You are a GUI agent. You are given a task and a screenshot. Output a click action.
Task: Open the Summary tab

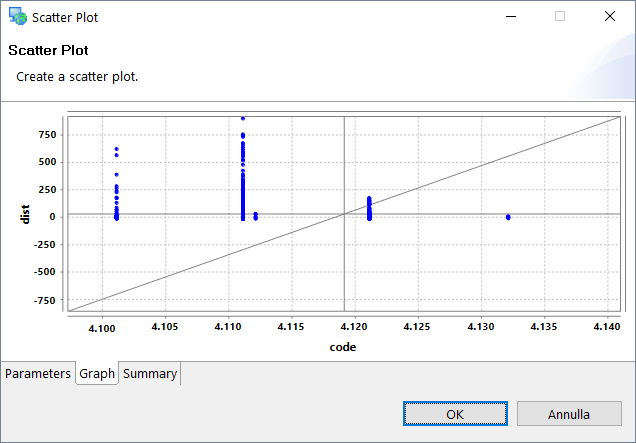coord(149,373)
